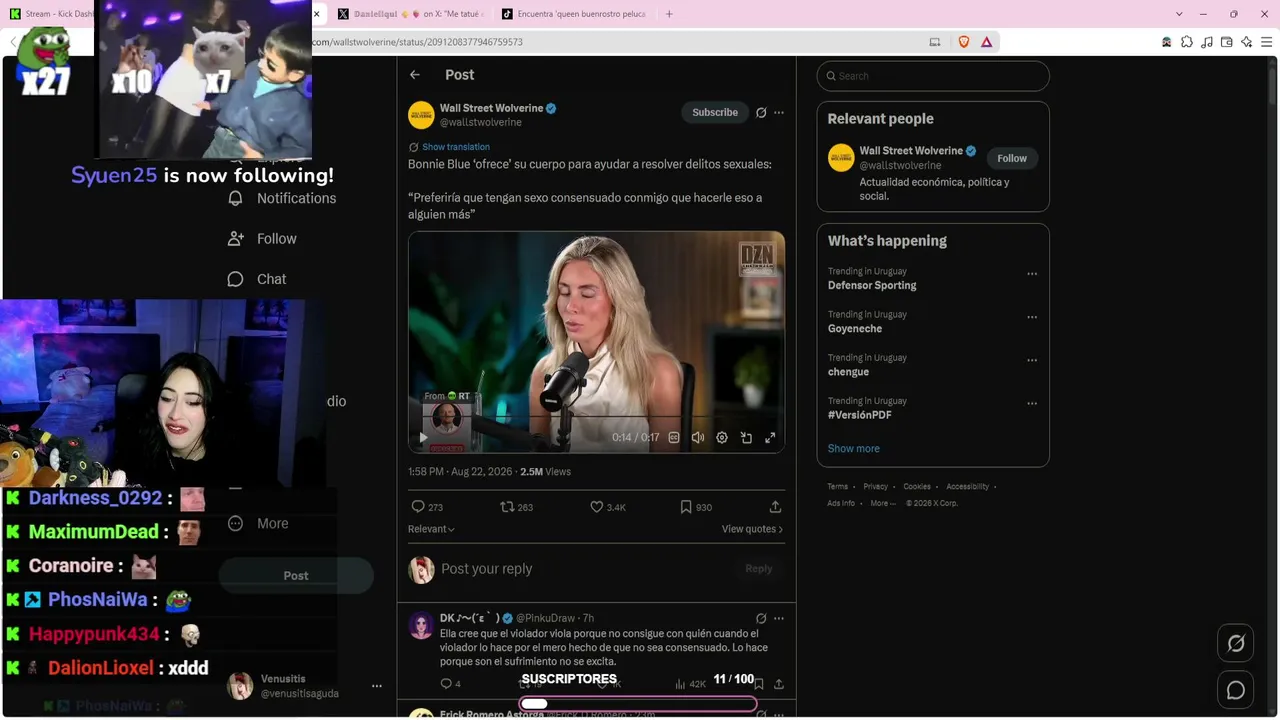
Task: Open the Leo AI sparkle icon
Action: pos(1247,42)
